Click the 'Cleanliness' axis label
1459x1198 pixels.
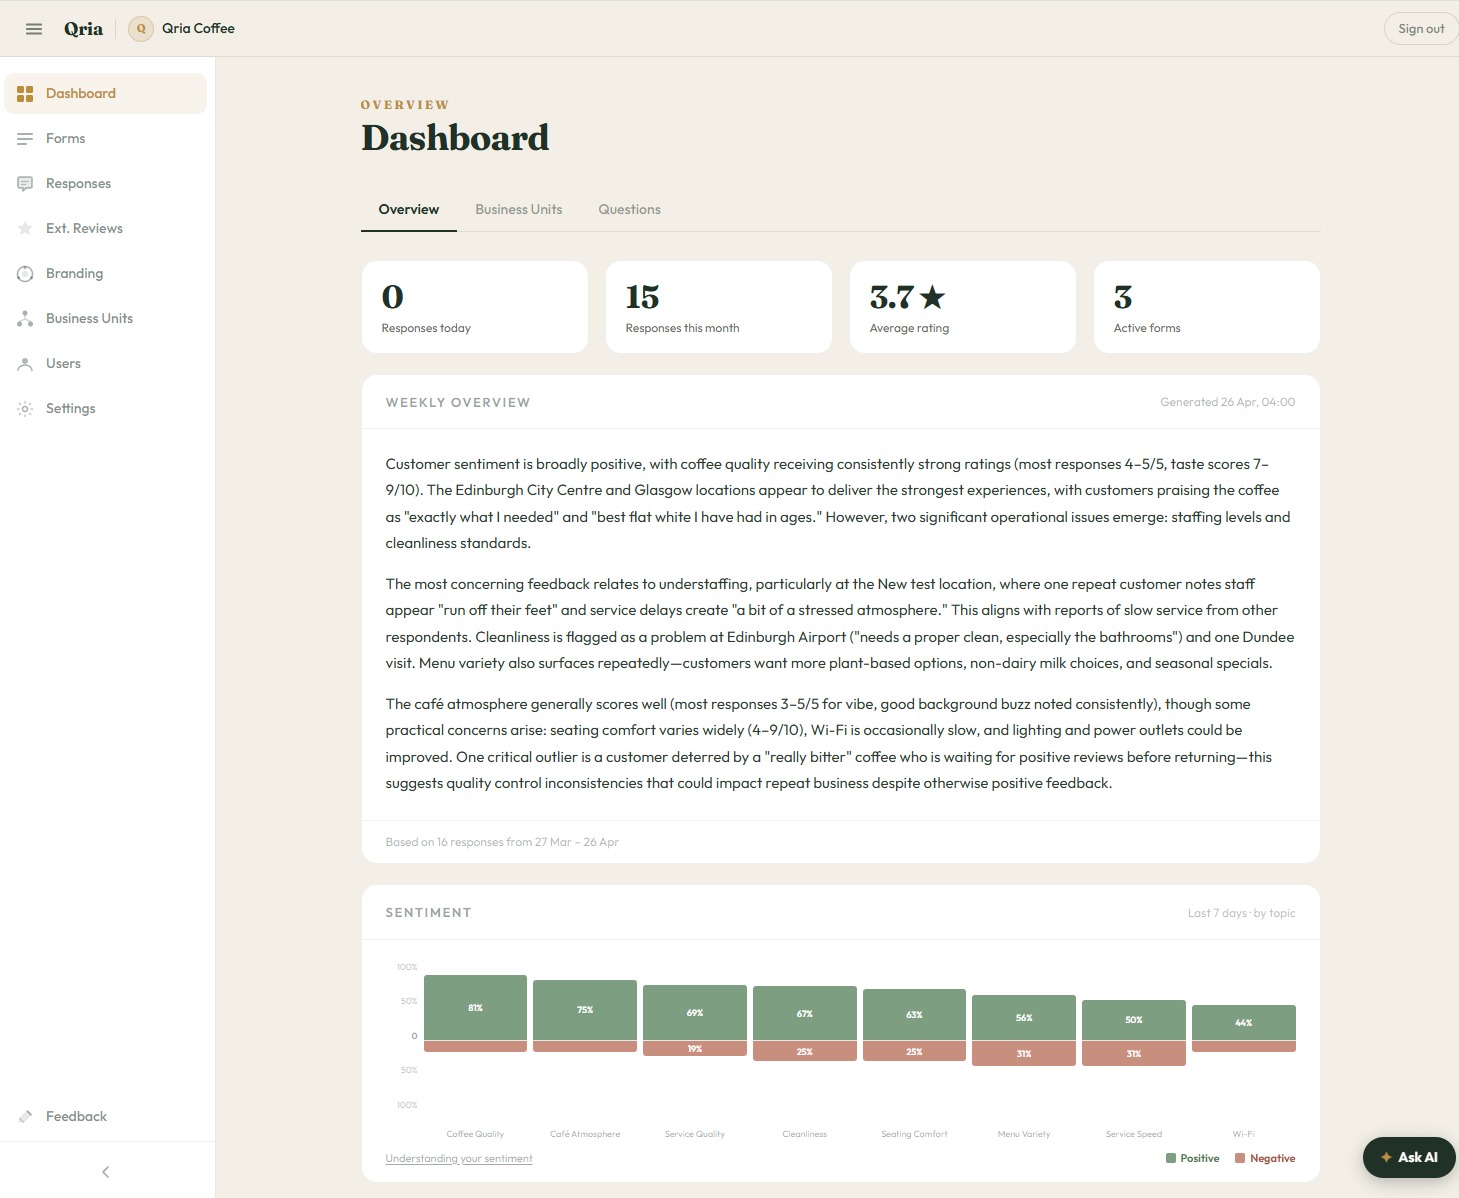(805, 1134)
